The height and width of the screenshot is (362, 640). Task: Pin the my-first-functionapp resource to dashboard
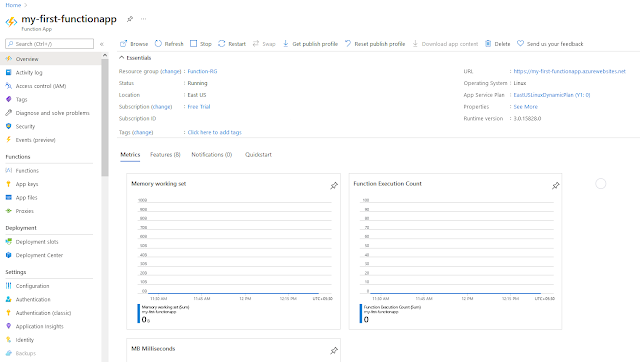click(x=130, y=19)
